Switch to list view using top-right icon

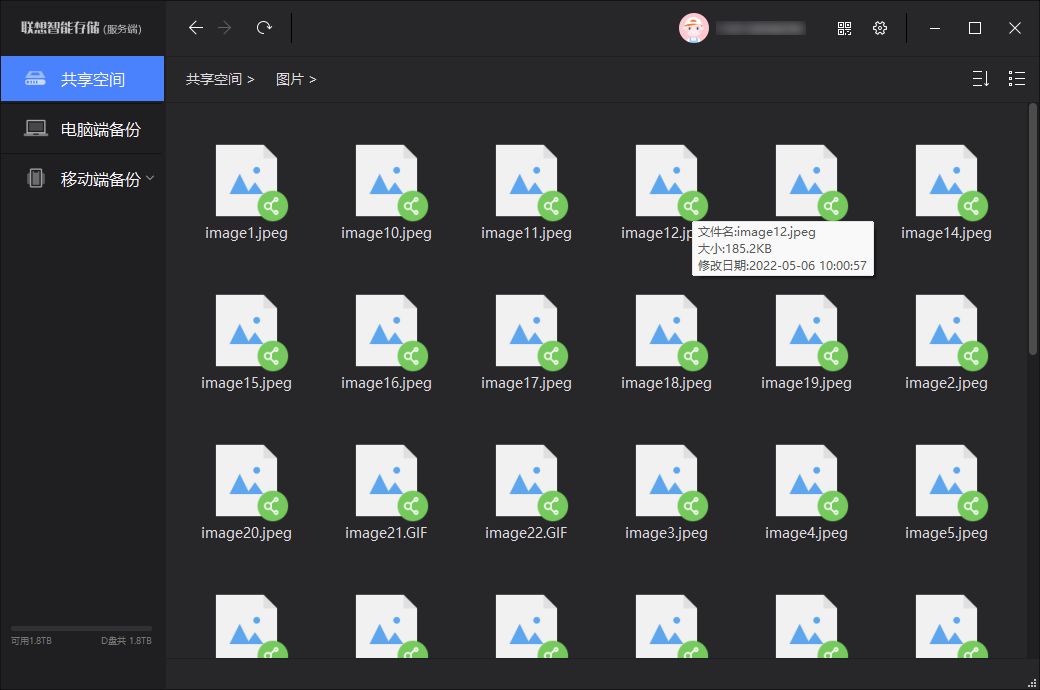[x=1016, y=78]
